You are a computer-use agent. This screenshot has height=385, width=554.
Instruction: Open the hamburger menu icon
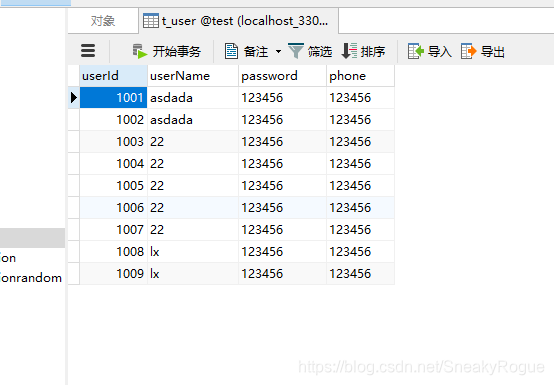(88, 51)
